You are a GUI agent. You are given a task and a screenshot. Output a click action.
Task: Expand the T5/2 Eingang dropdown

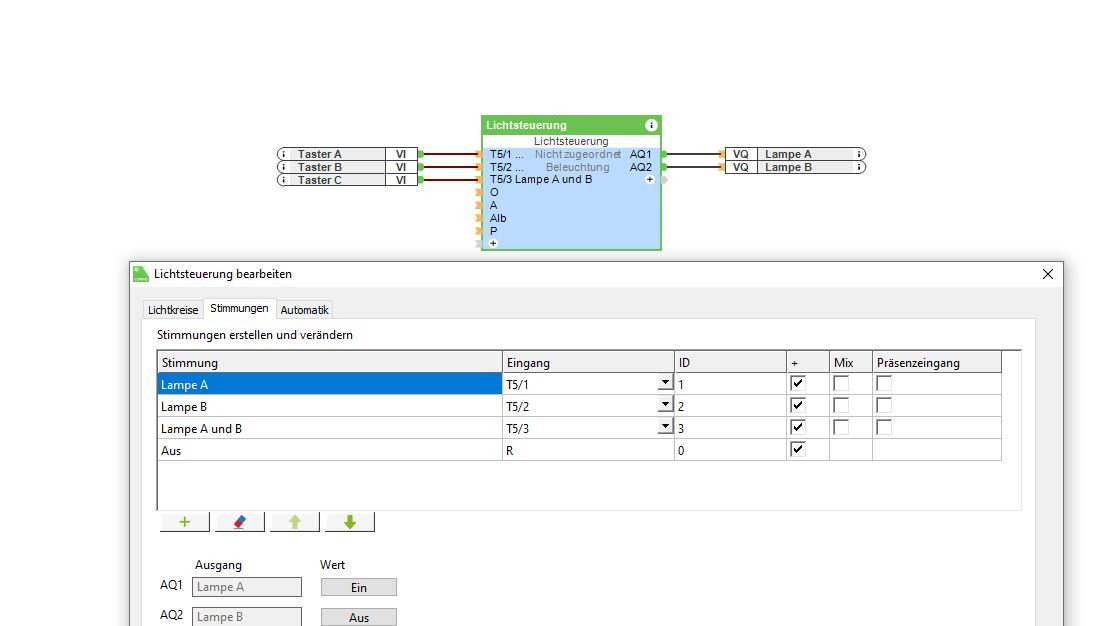click(665, 406)
